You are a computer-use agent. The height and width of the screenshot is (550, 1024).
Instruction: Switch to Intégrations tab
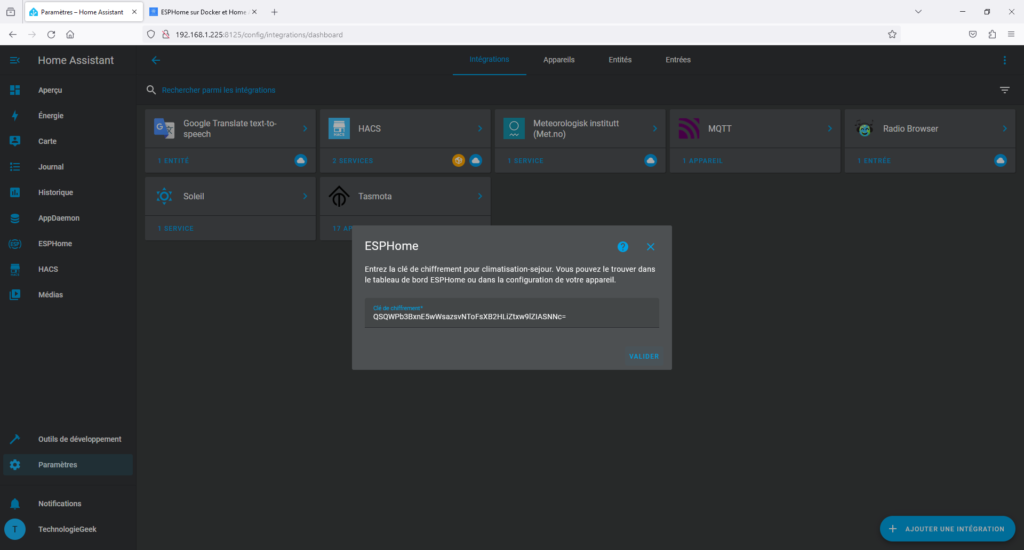tap(489, 59)
